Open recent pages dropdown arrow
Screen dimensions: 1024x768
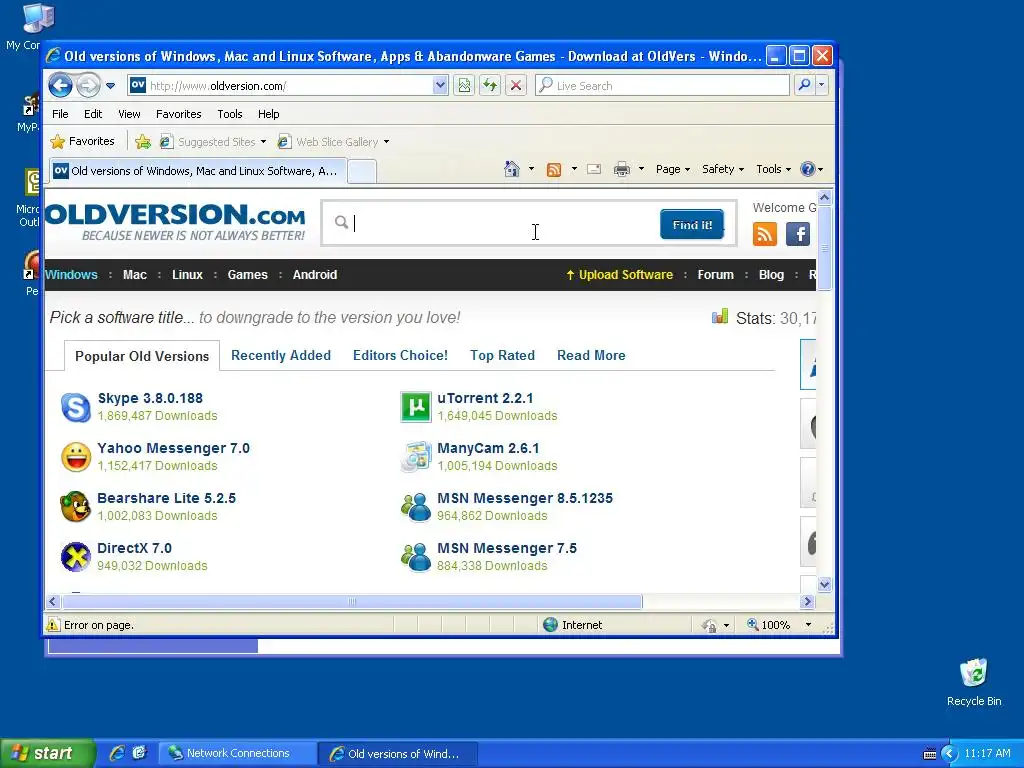pyautogui.click(x=110, y=86)
